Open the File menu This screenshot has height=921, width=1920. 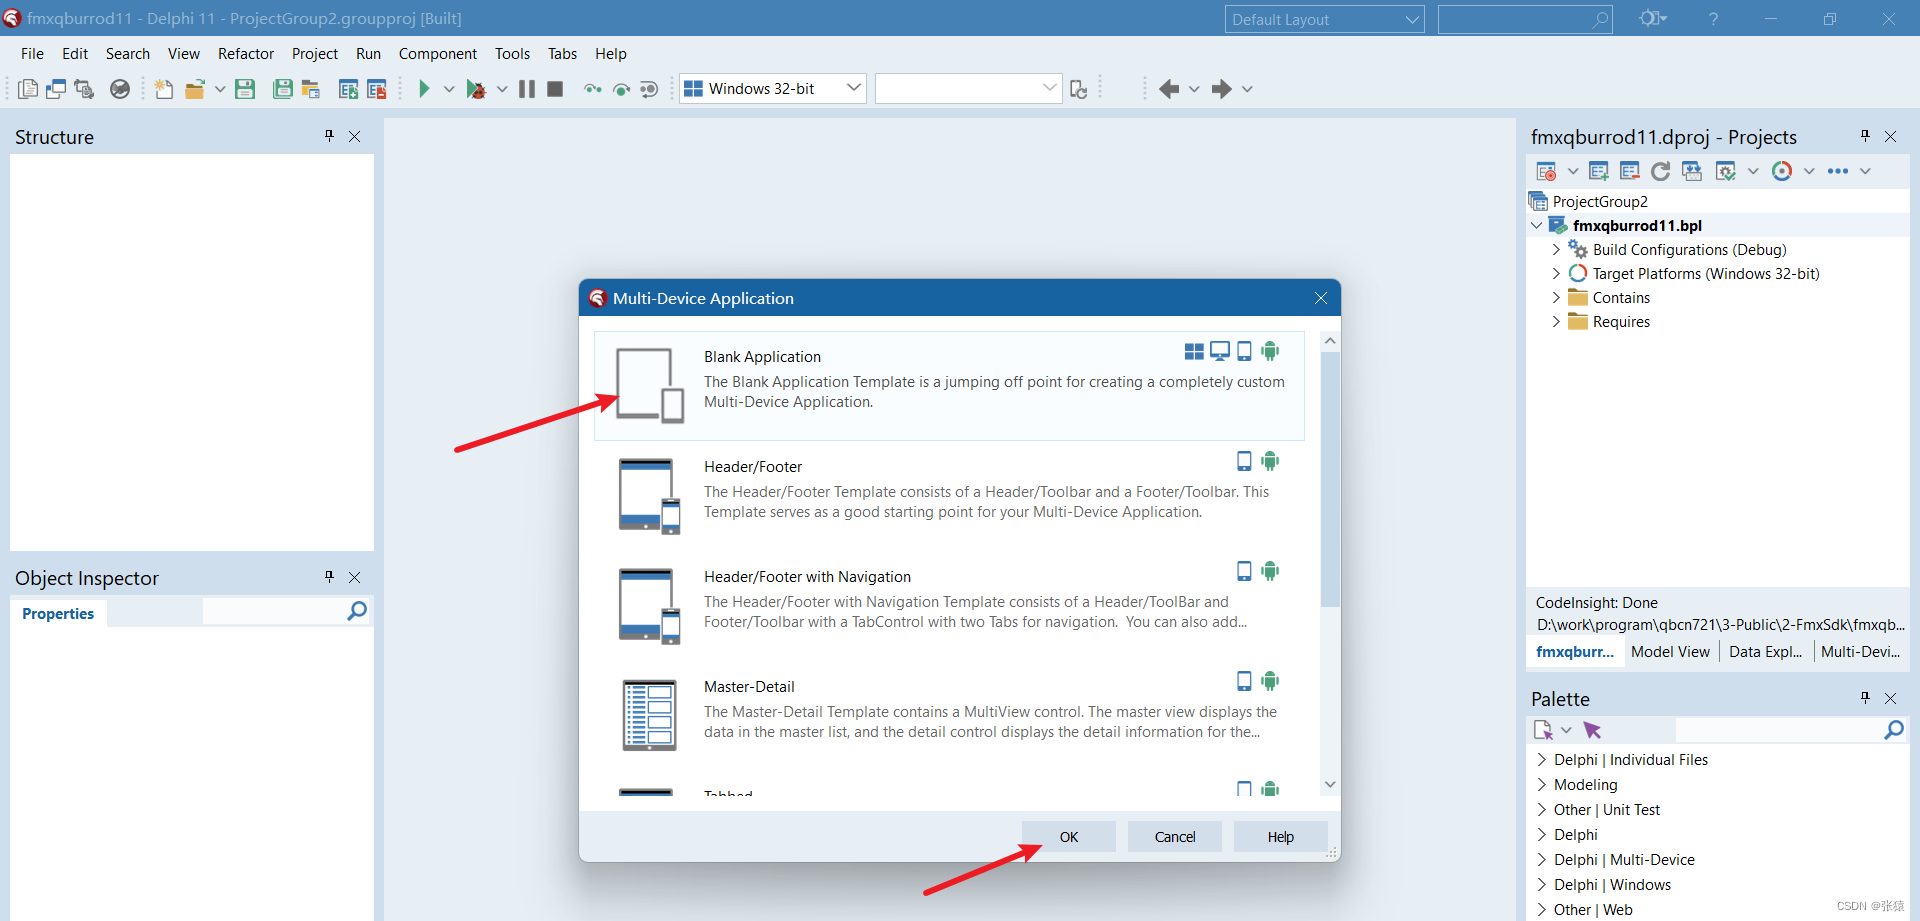[32, 54]
